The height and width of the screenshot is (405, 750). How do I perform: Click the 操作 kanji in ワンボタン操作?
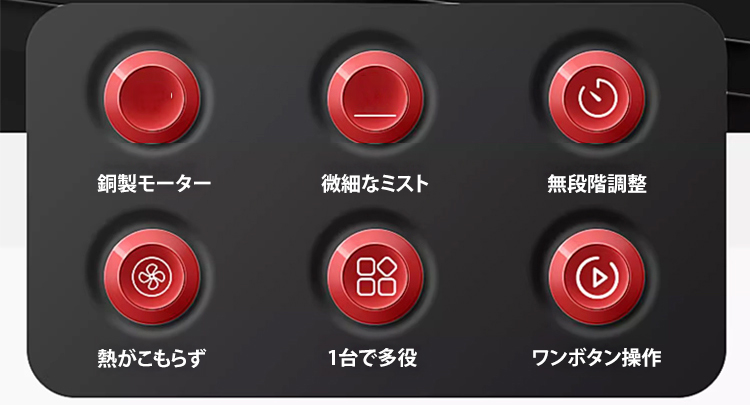tap(641, 358)
